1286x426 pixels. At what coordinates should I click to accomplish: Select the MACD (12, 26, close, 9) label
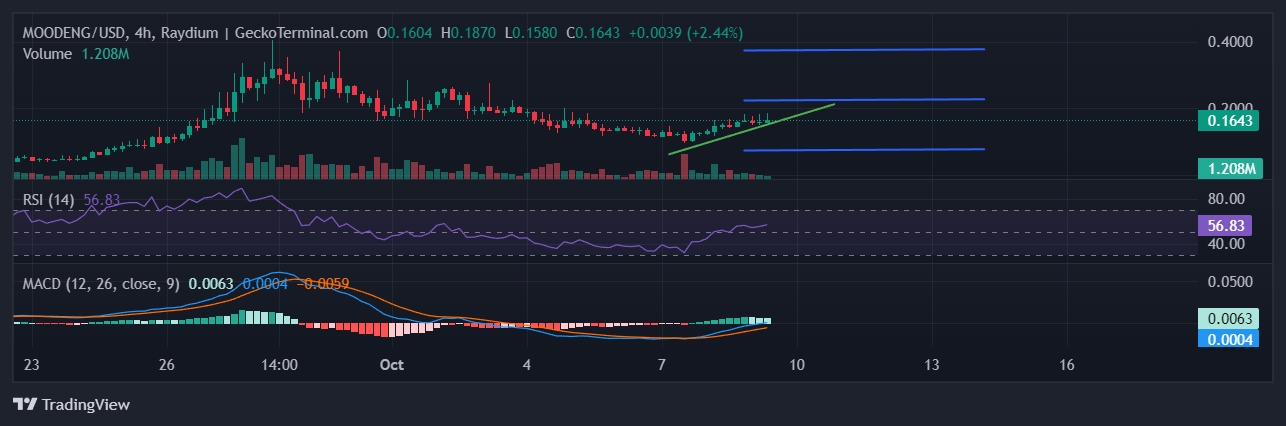101,284
